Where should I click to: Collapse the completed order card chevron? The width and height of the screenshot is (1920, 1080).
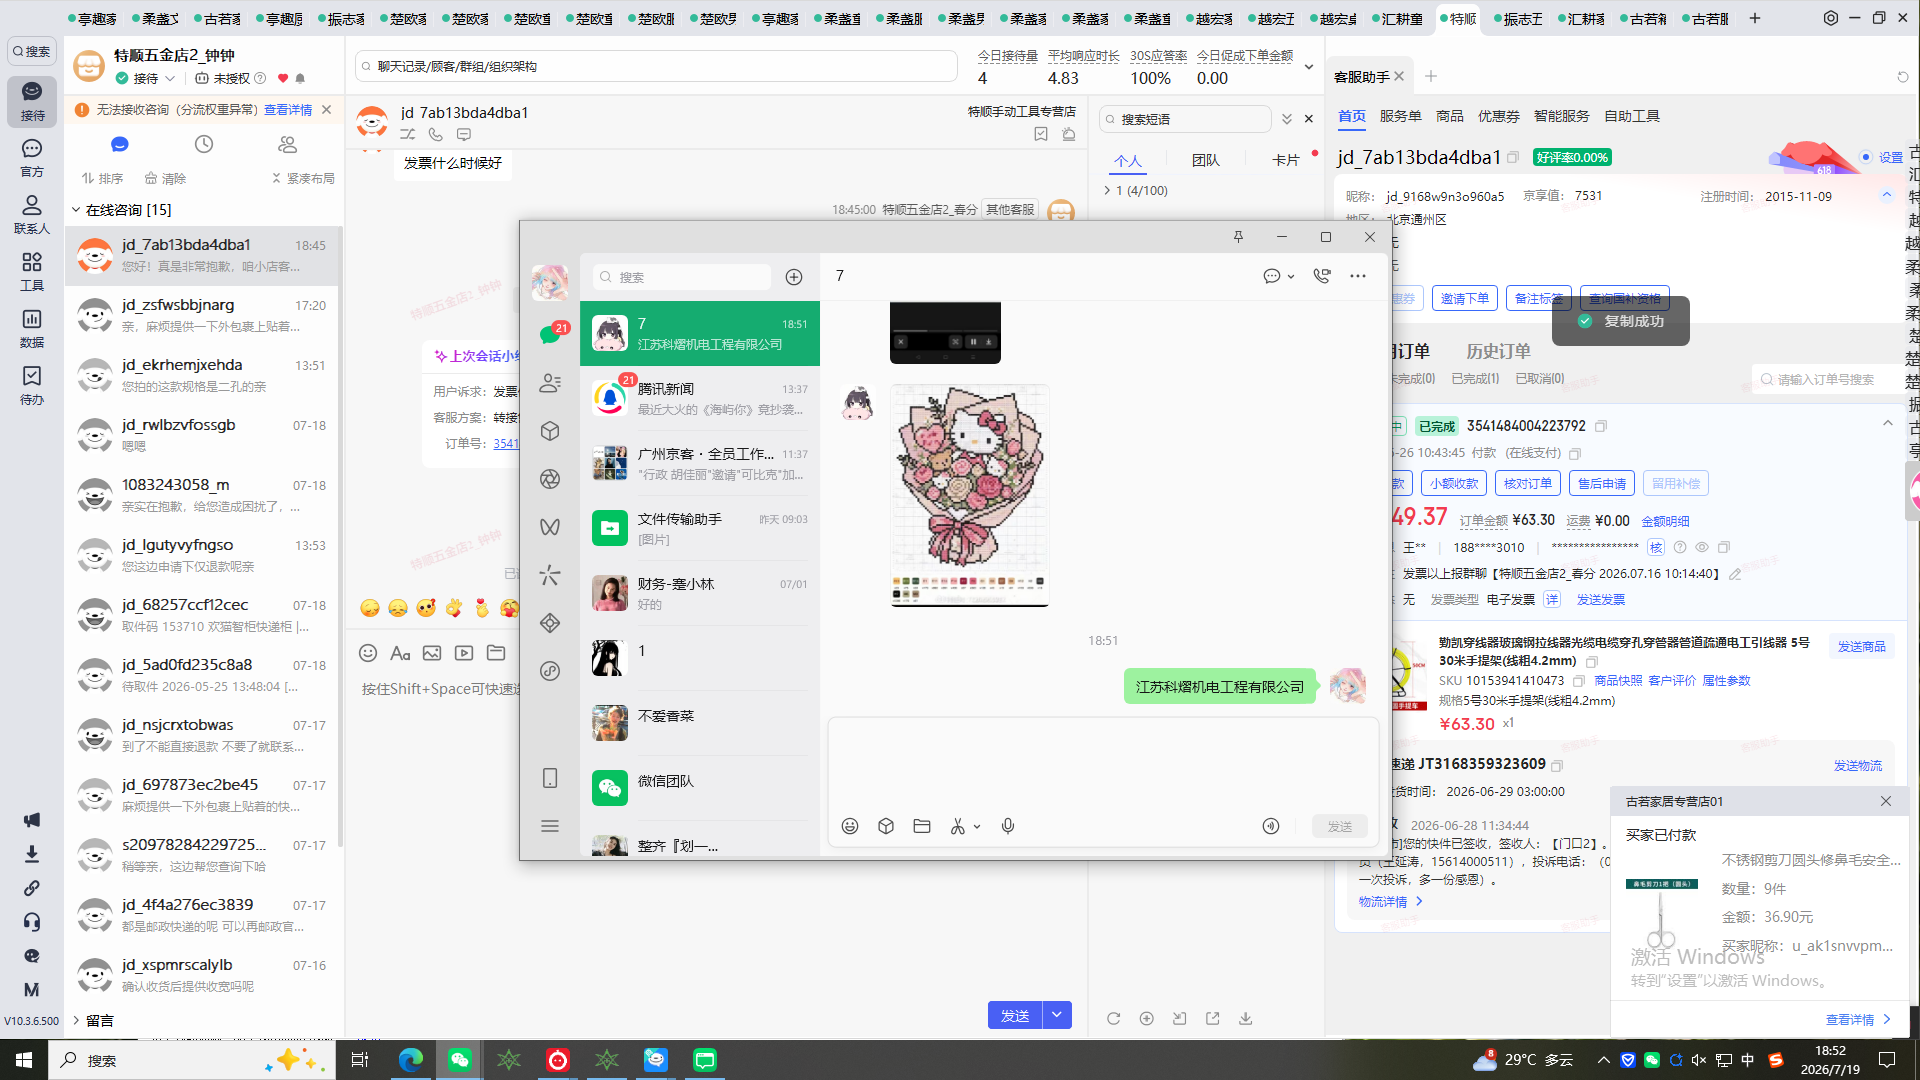(x=1887, y=424)
